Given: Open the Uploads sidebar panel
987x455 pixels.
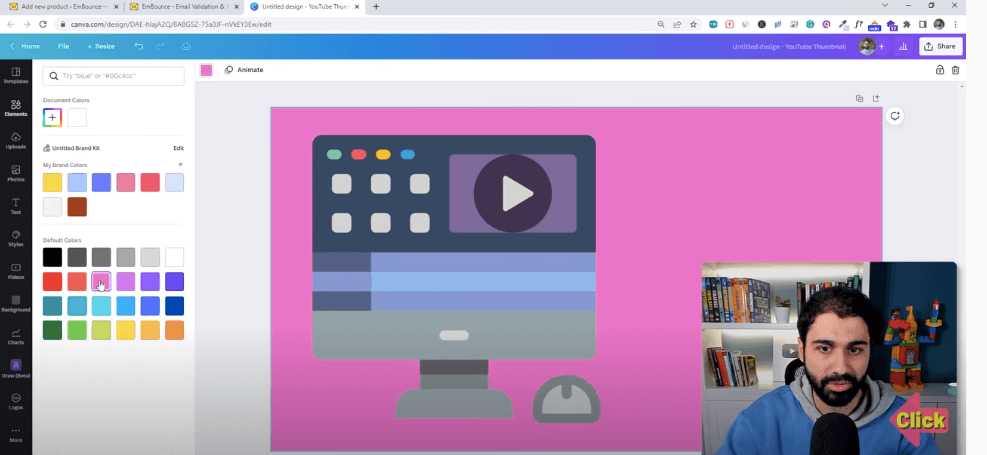Looking at the screenshot, I should [16, 141].
